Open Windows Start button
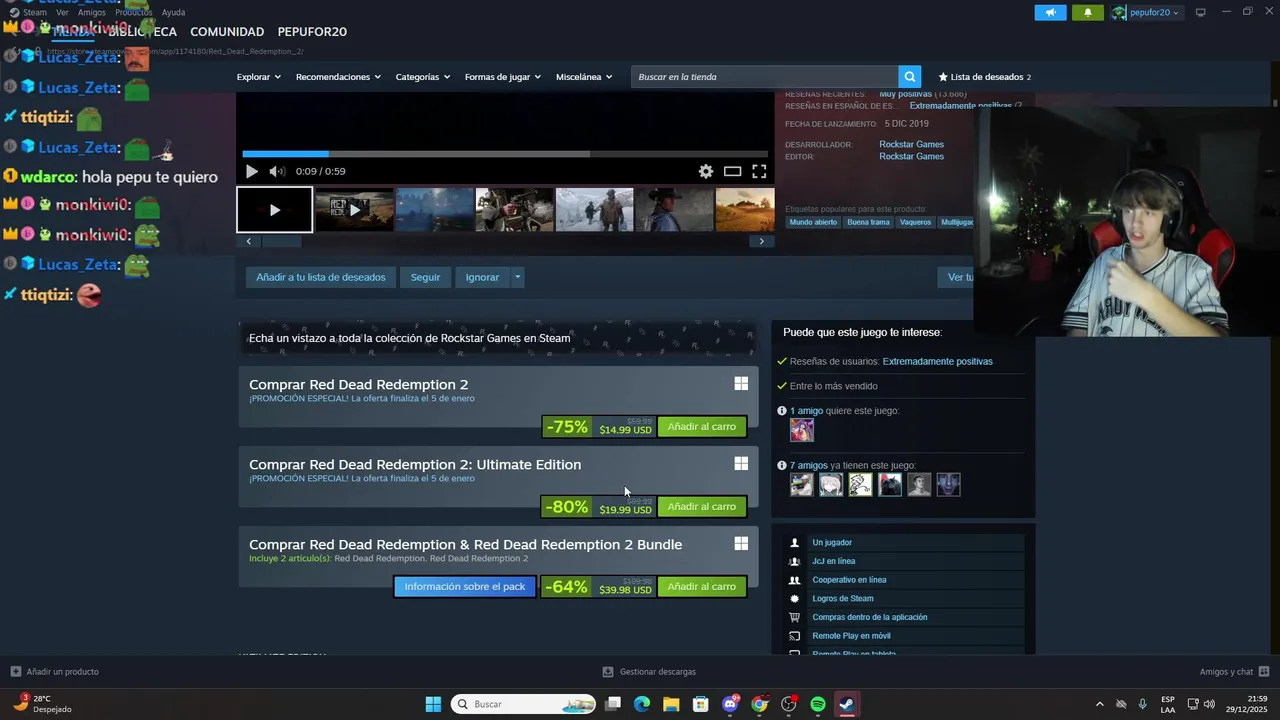This screenshot has height=720, width=1280. point(433,704)
